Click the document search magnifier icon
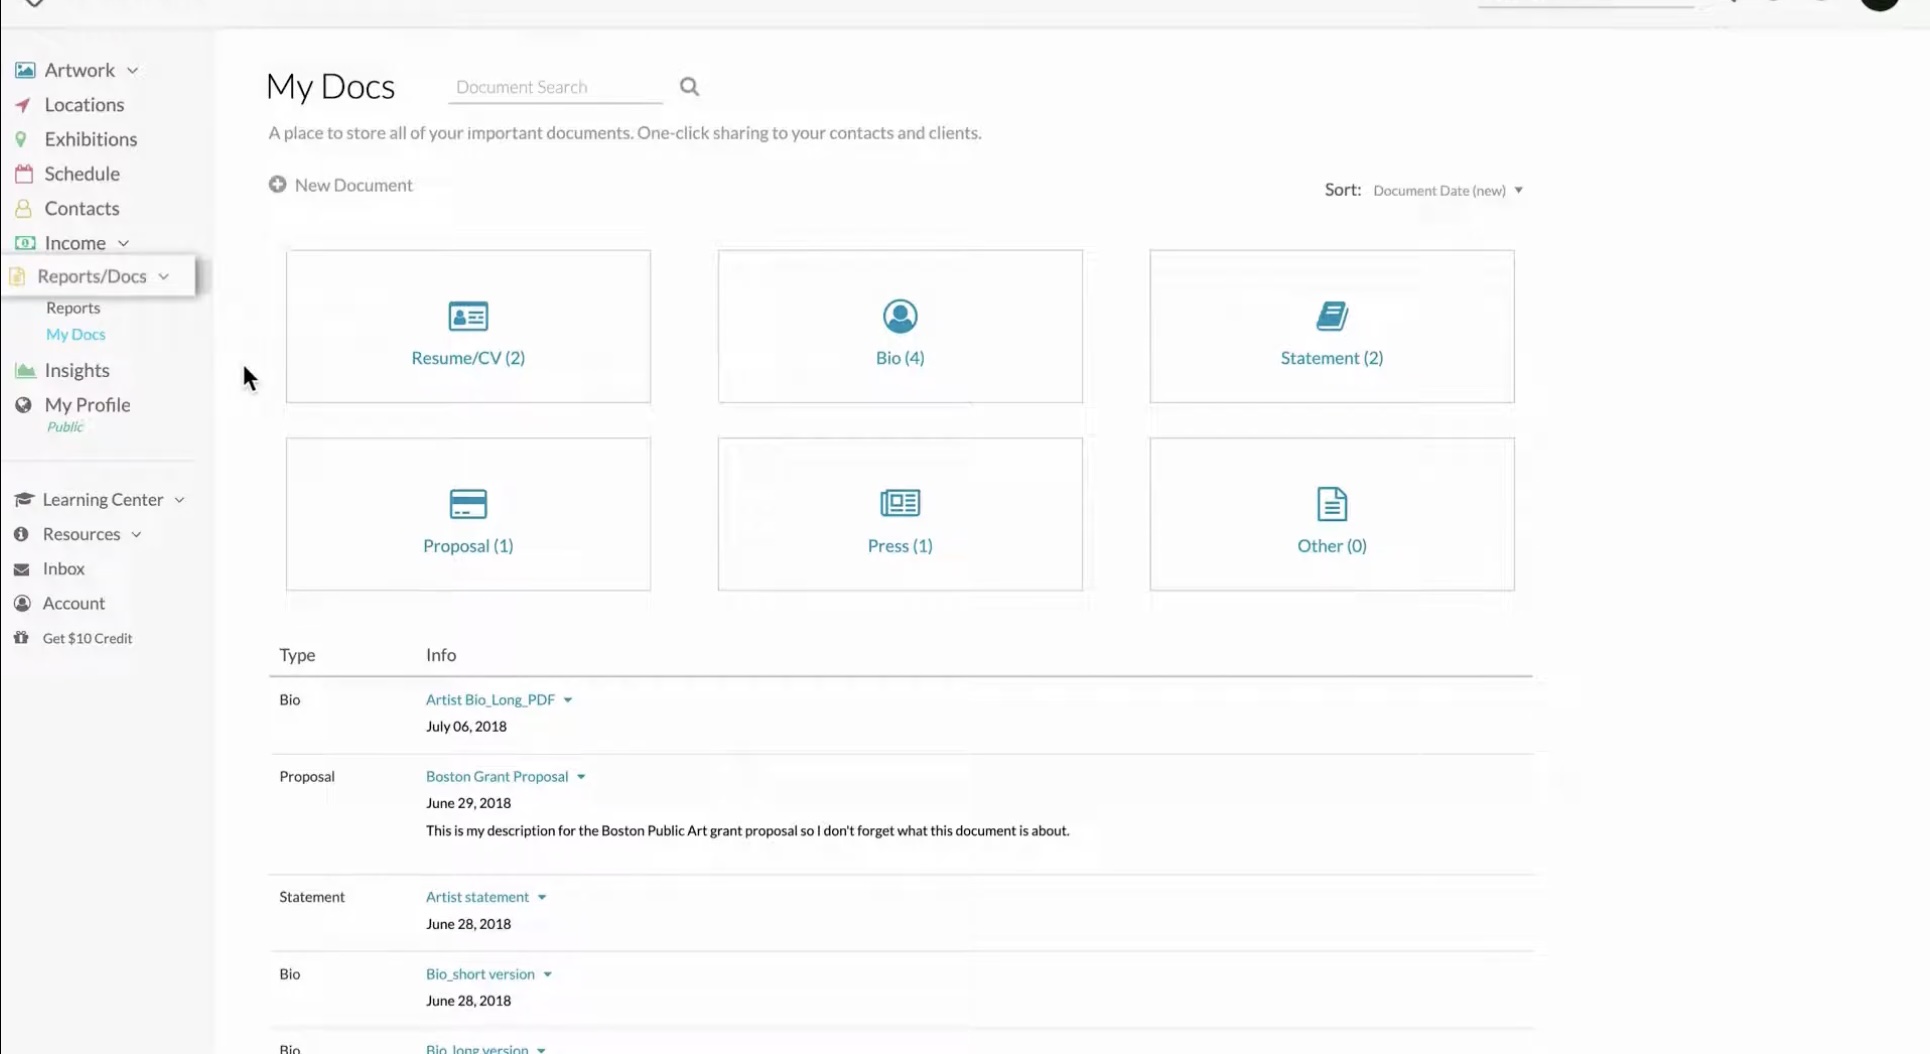This screenshot has height=1054, width=1930. point(690,87)
